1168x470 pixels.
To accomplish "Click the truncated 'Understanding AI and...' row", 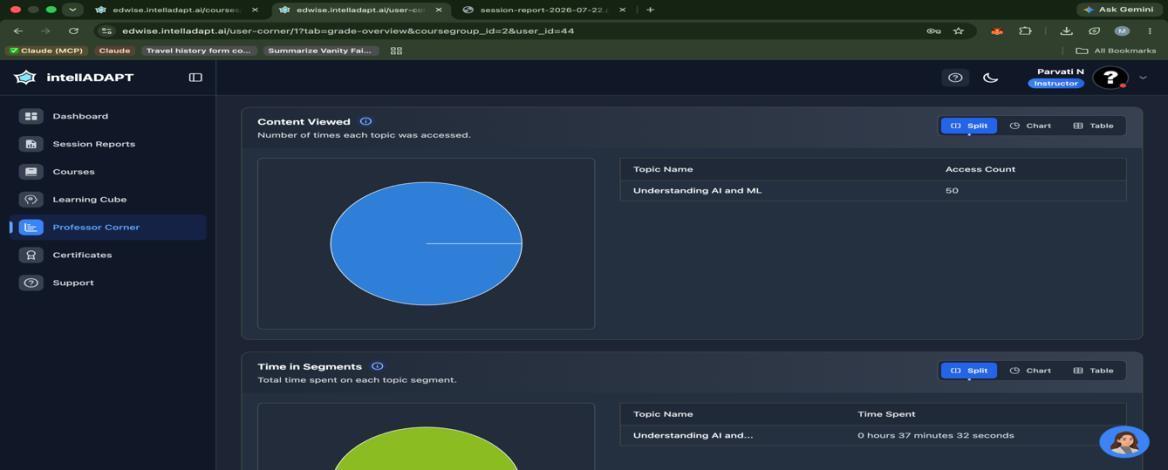I will click(x=873, y=436).
